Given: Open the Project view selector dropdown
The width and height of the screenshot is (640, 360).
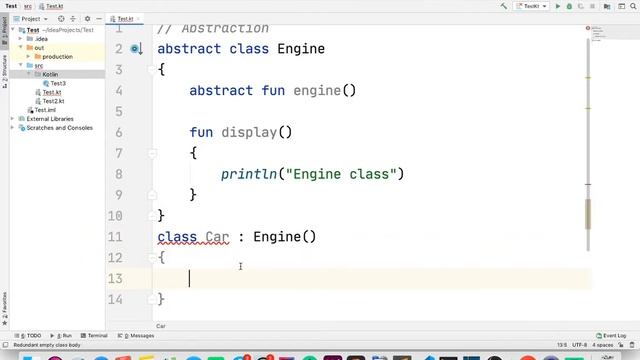Looking at the screenshot, I should (31, 19).
